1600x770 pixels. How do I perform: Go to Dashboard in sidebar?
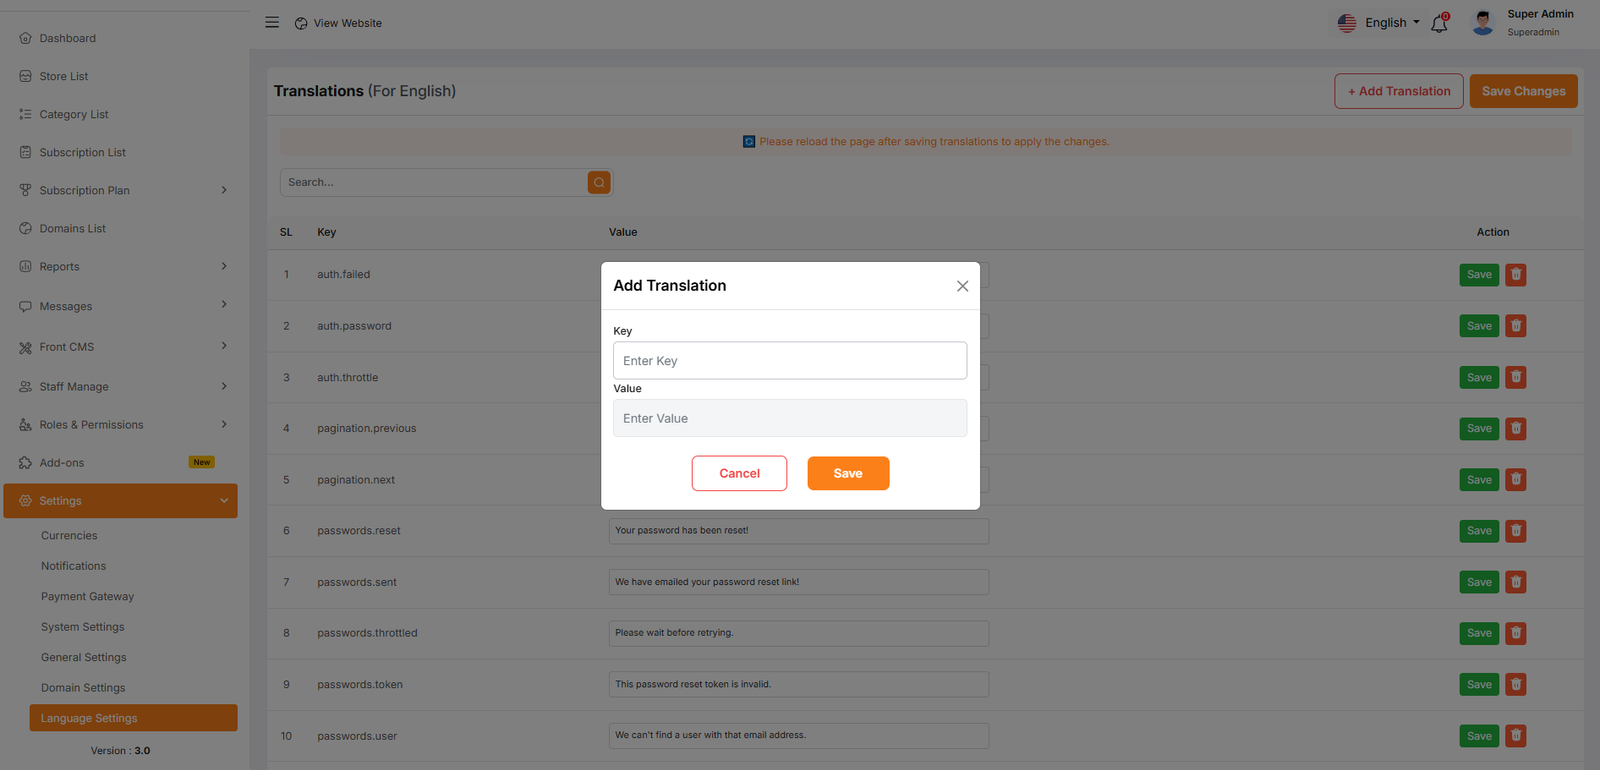click(x=67, y=38)
